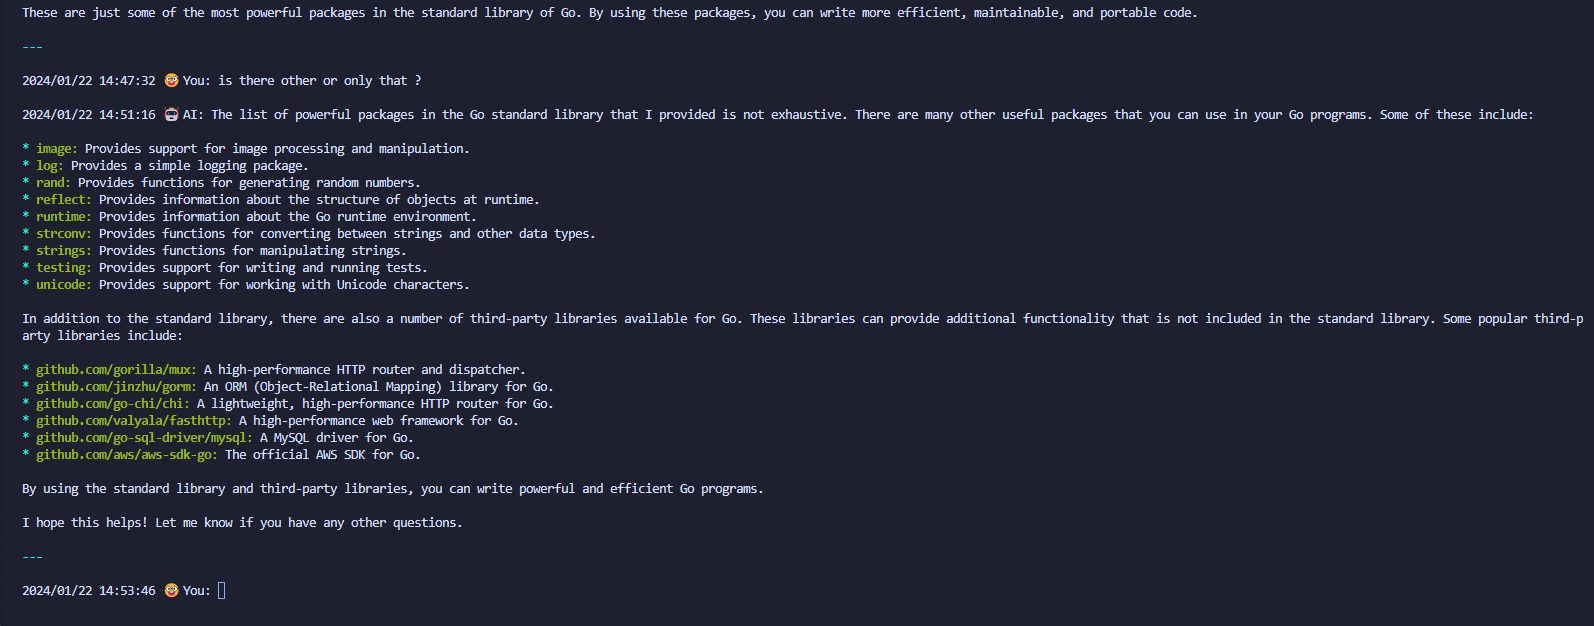
Task: Click the 'rand:' package name
Action: [x=53, y=182]
